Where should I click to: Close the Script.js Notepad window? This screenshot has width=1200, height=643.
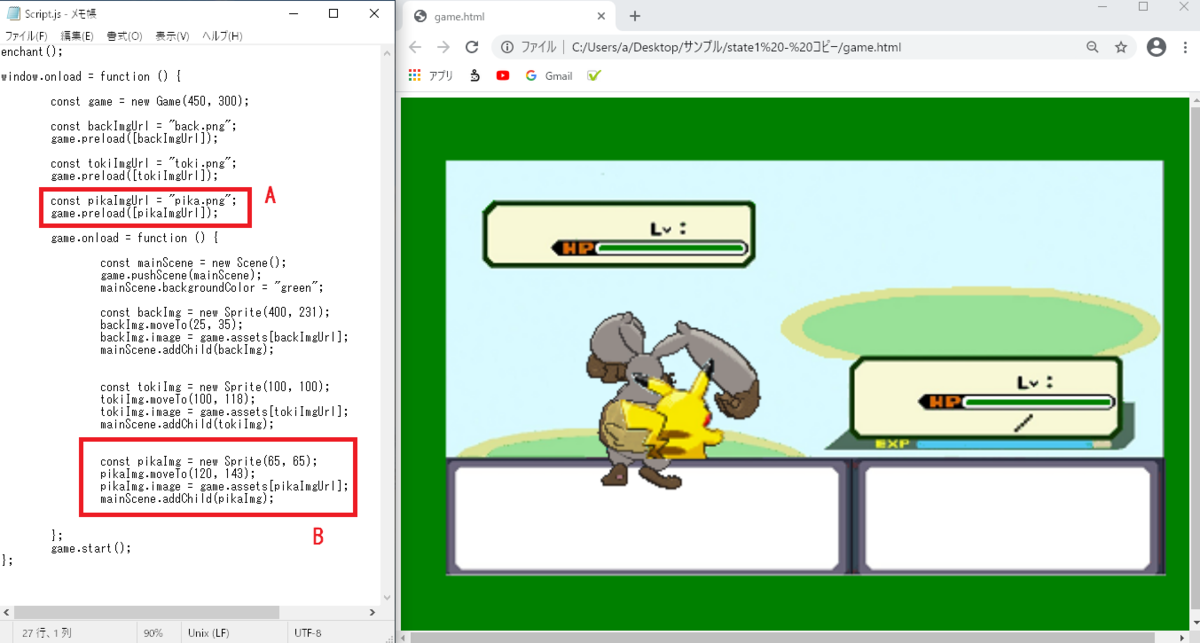point(373,13)
